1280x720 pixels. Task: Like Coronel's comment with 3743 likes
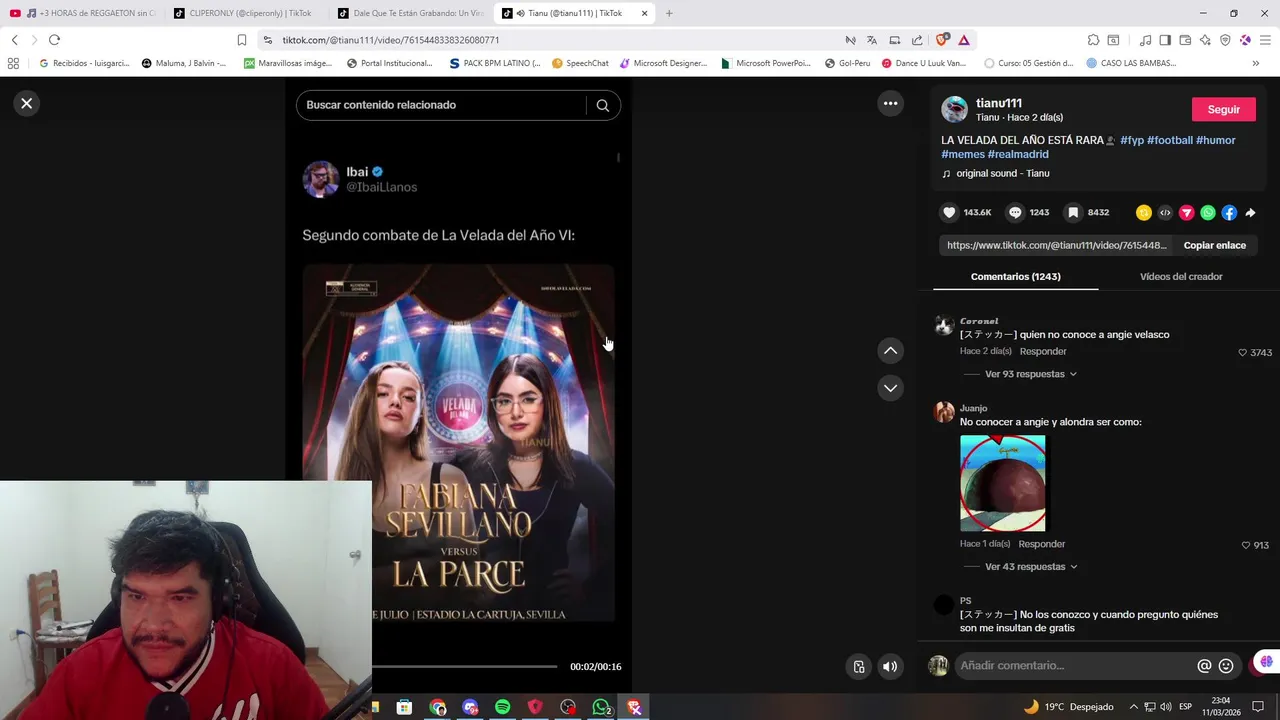[1243, 352]
